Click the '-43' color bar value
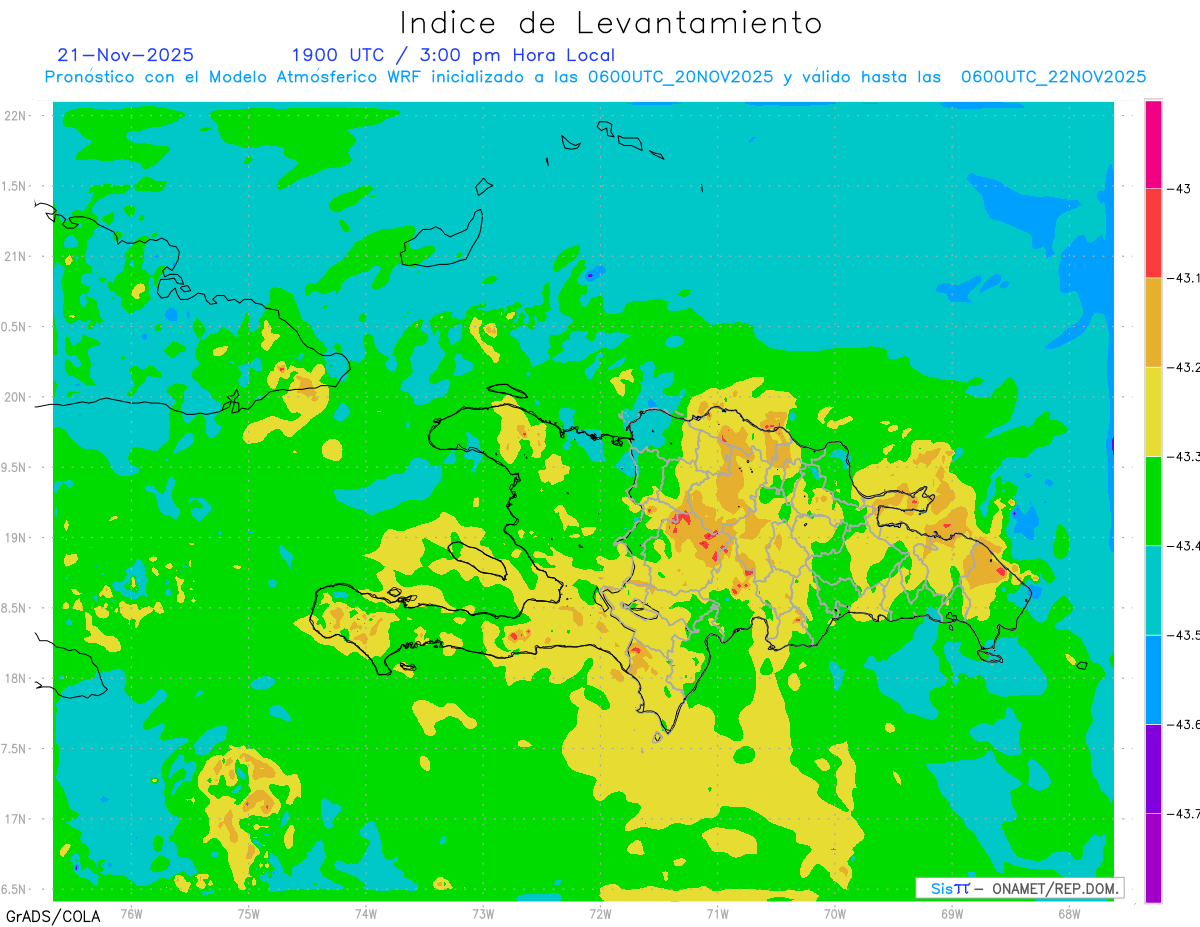 coord(1179,189)
